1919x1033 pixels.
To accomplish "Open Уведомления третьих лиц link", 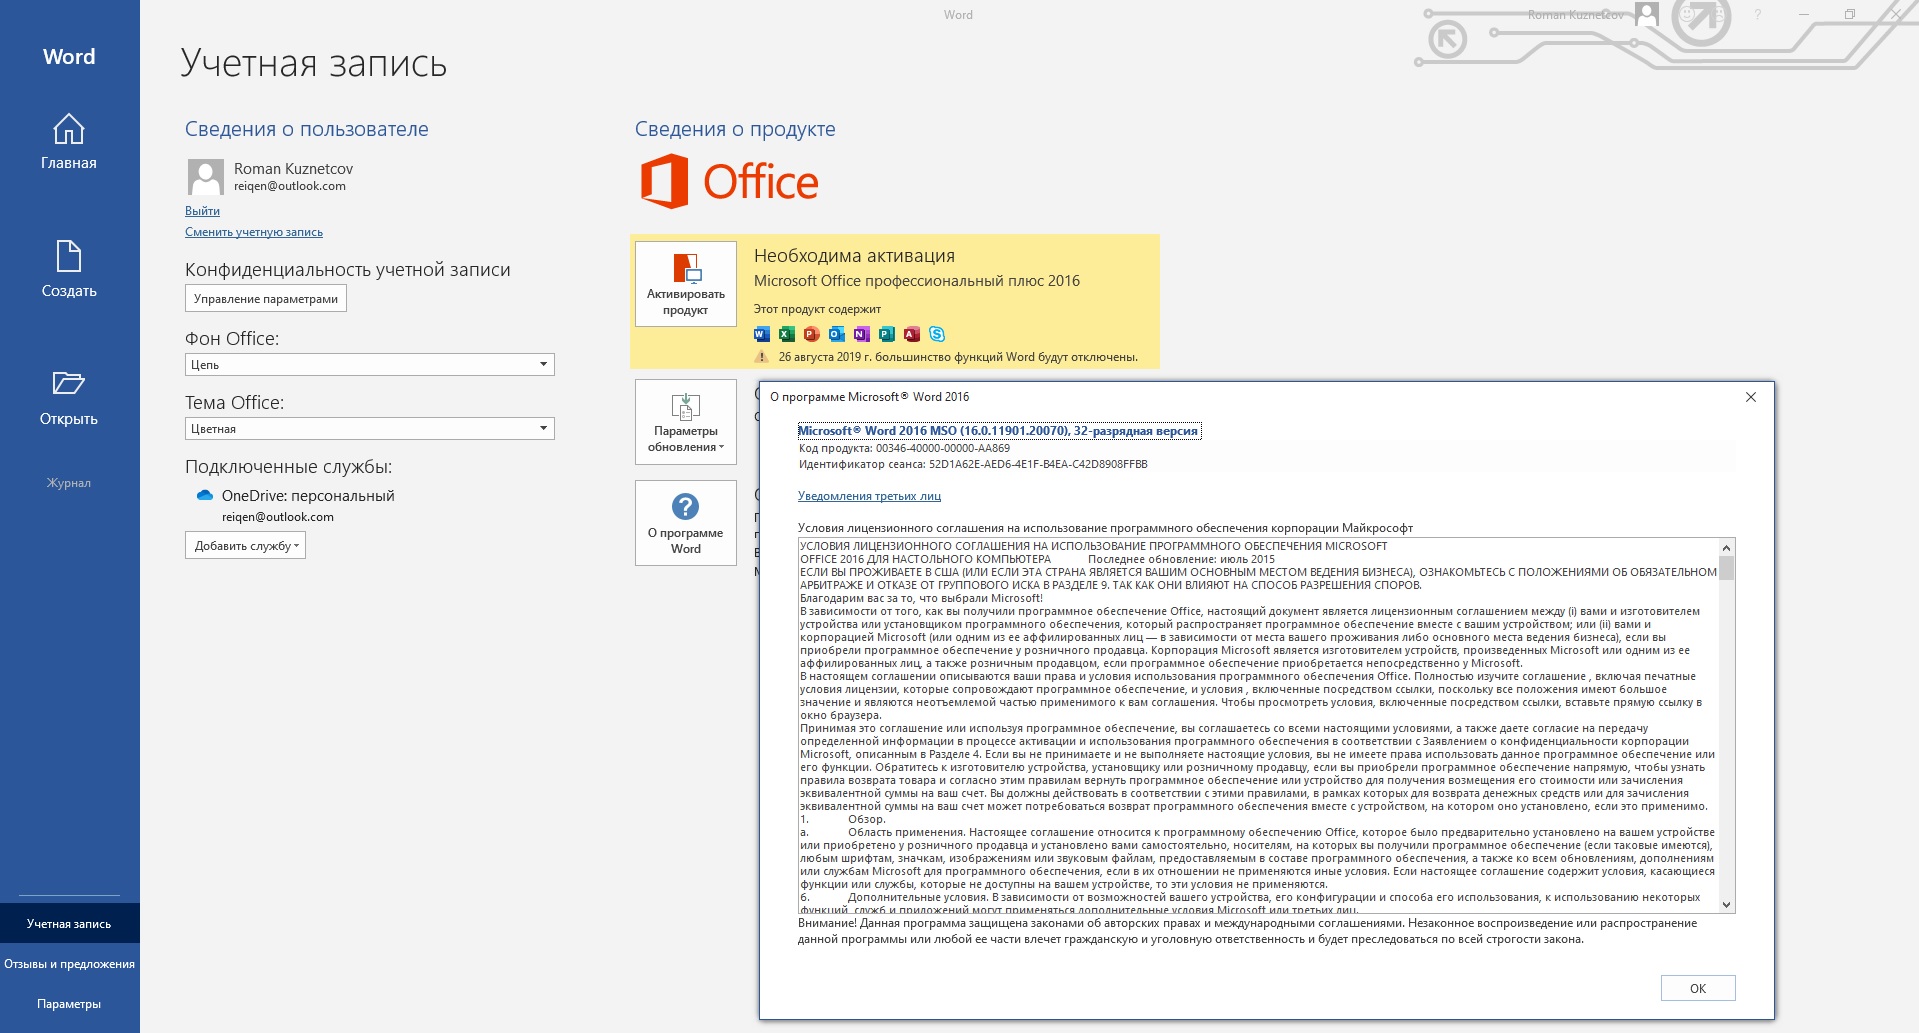I will click(x=869, y=496).
